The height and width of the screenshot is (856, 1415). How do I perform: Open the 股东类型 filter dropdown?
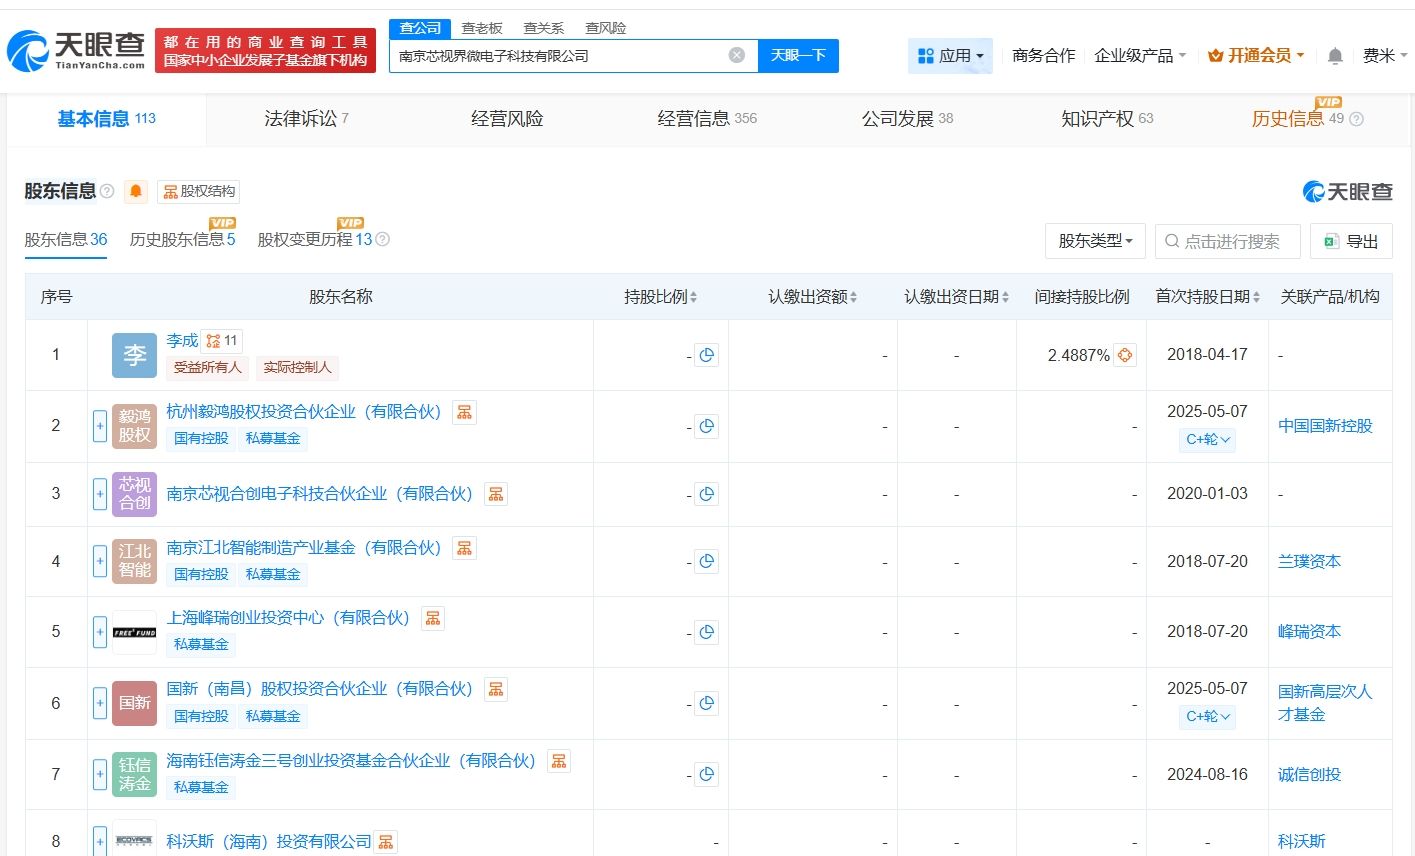tap(1095, 241)
